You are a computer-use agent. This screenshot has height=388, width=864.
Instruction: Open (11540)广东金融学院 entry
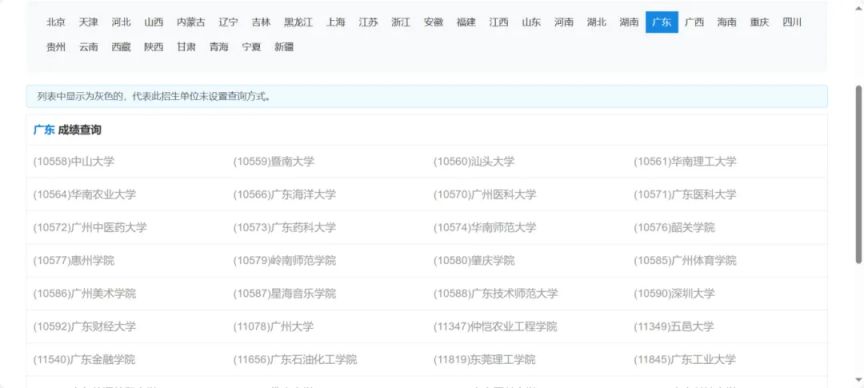click(84, 359)
